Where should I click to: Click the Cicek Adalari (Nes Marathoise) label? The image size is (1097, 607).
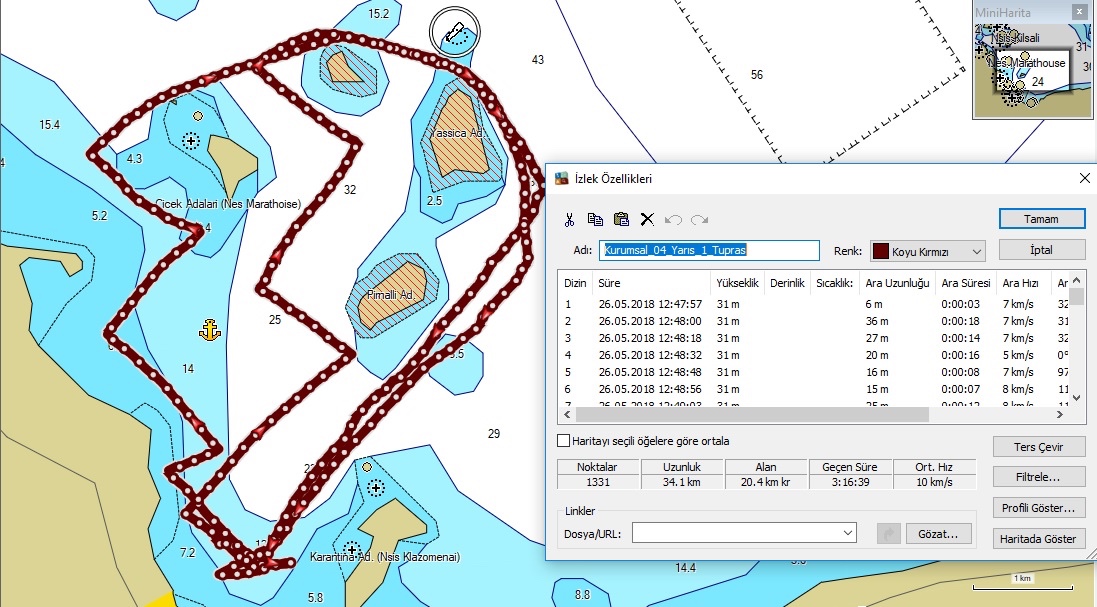coord(228,204)
